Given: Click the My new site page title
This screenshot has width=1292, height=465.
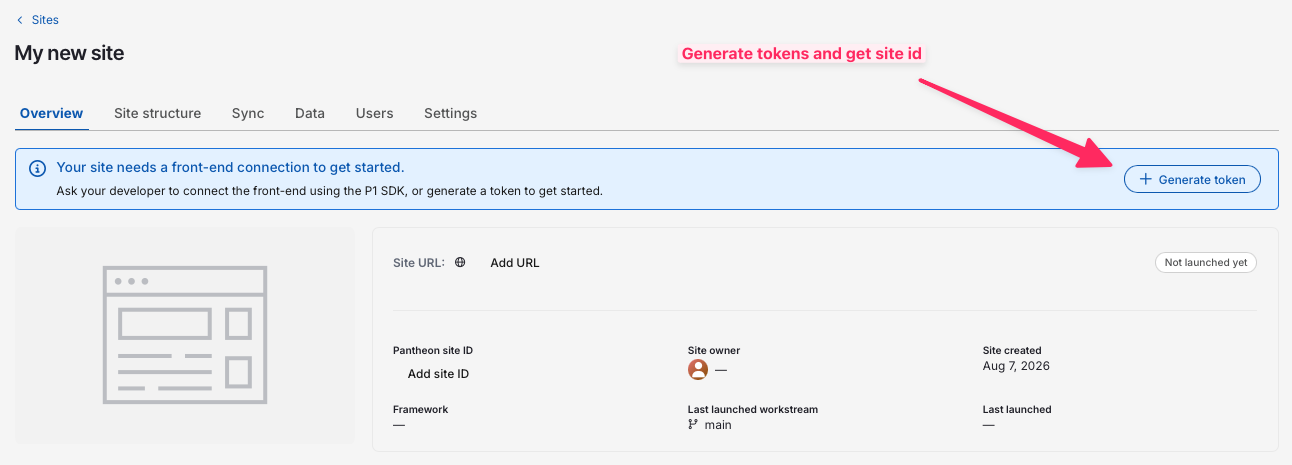Looking at the screenshot, I should [x=69, y=54].
